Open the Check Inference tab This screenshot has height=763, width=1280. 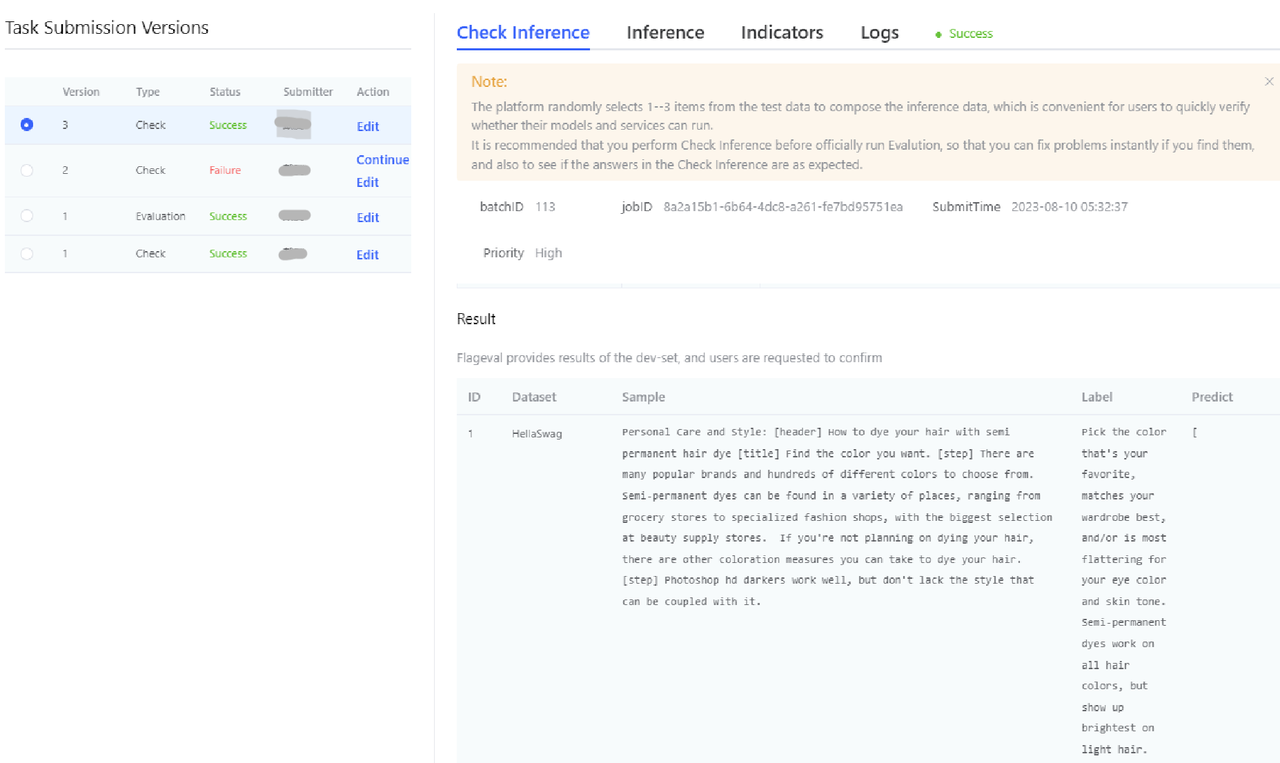(x=523, y=33)
